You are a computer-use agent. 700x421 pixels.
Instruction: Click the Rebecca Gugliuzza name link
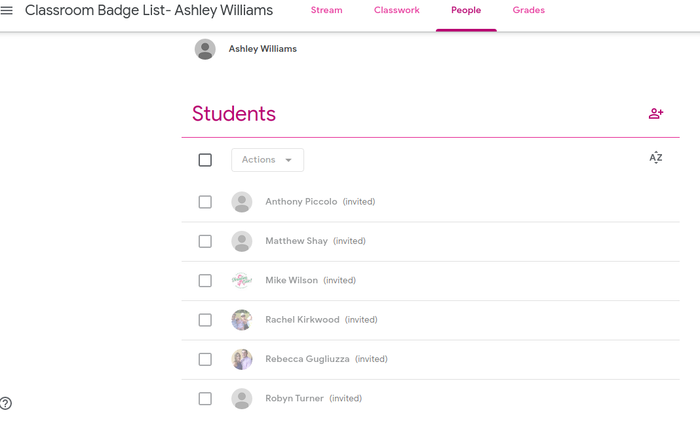click(307, 359)
